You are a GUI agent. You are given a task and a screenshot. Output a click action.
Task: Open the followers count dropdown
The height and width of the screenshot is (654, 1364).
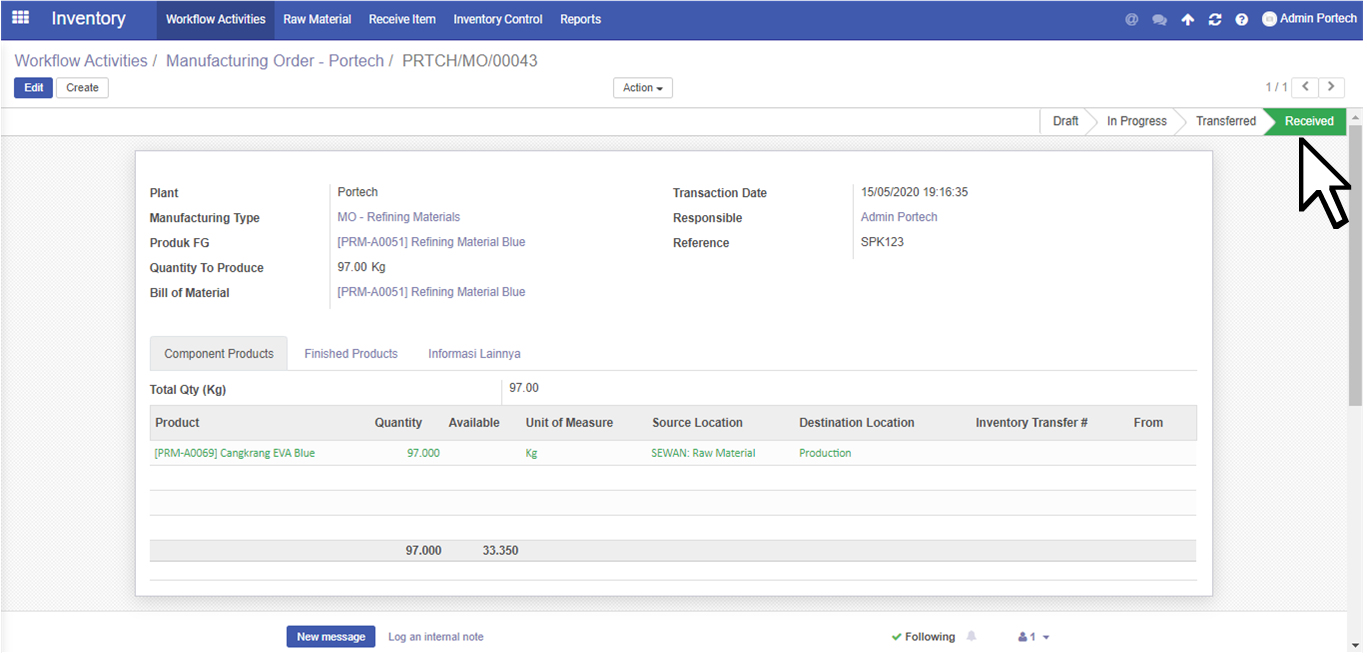pos(1033,637)
